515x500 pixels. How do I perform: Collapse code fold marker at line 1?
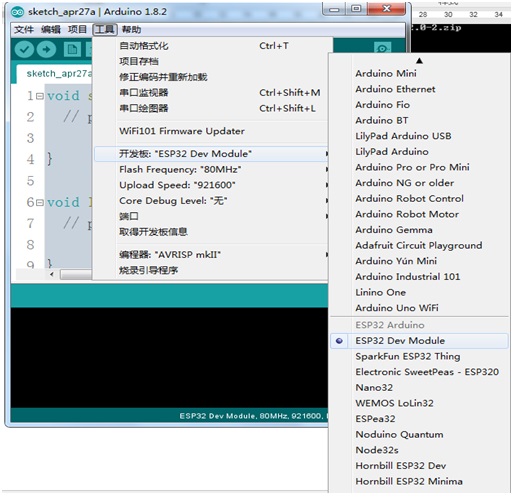pos(40,96)
